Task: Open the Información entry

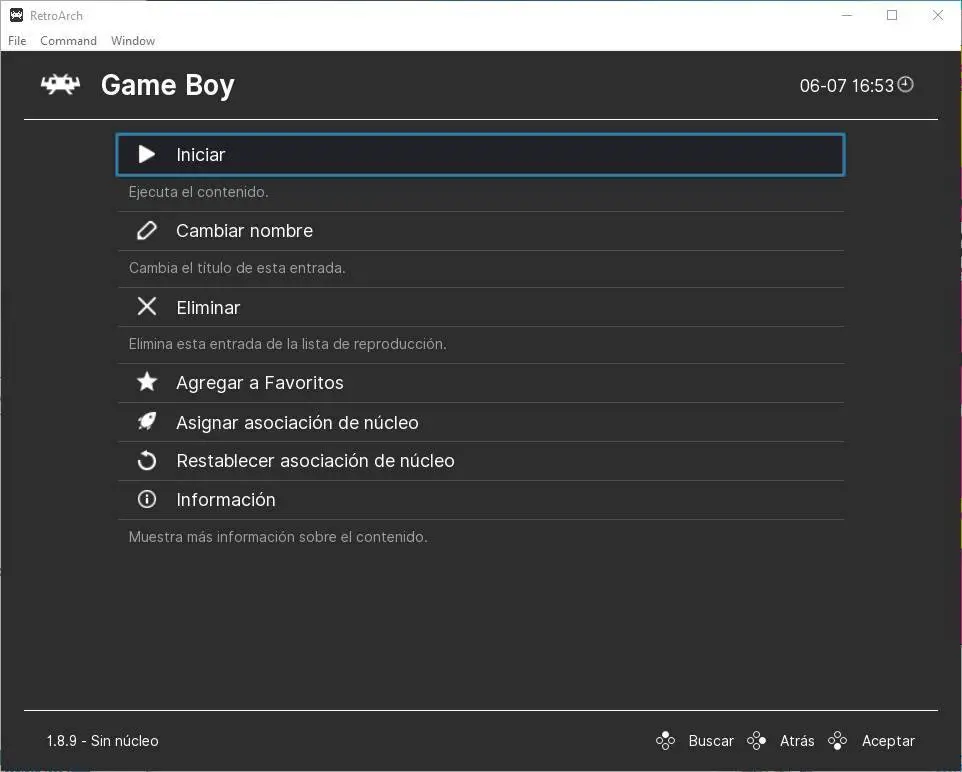Action: click(x=481, y=500)
